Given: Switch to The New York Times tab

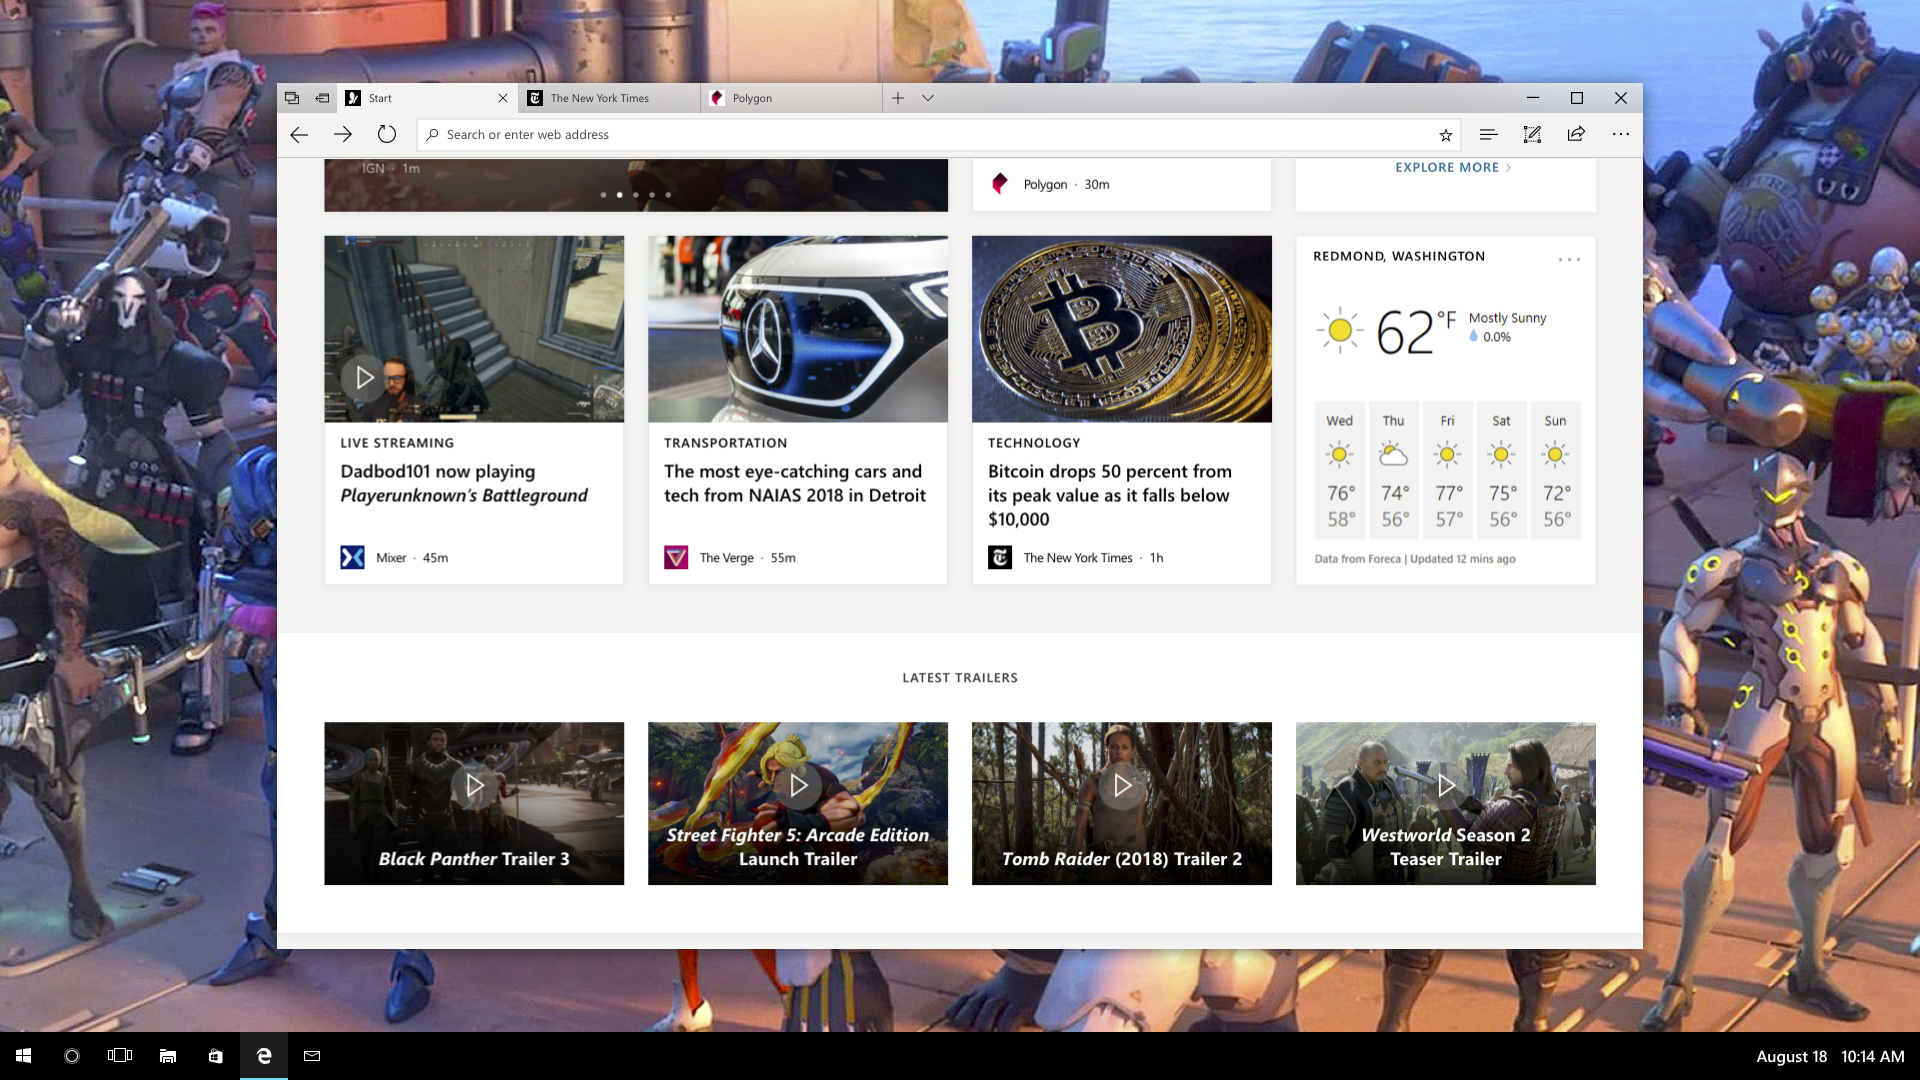Looking at the screenshot, I should [610, 98].
